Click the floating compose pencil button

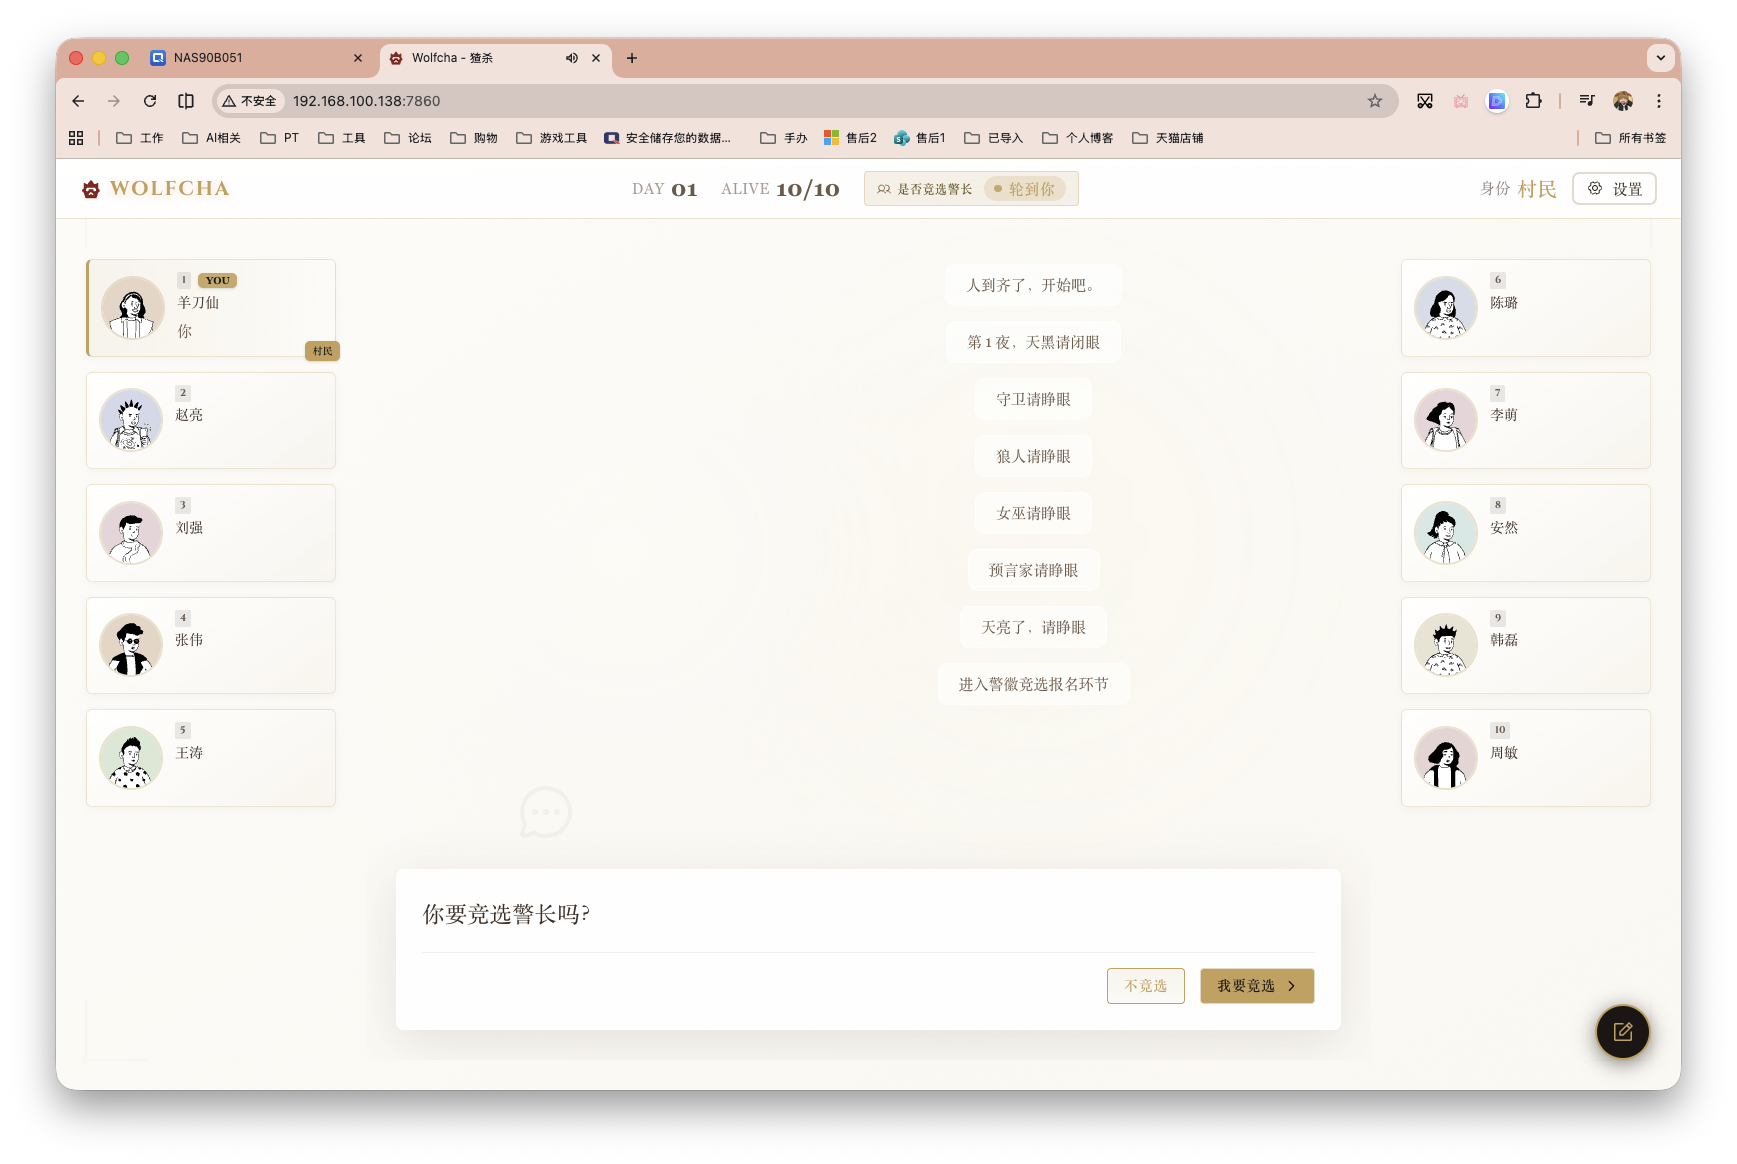pos(1622,1032)
